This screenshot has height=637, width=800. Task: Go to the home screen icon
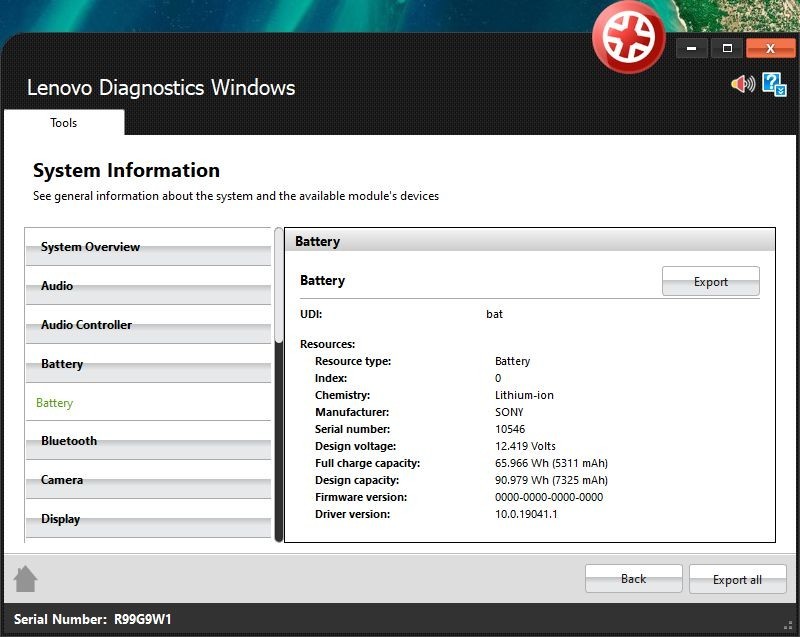25,579
